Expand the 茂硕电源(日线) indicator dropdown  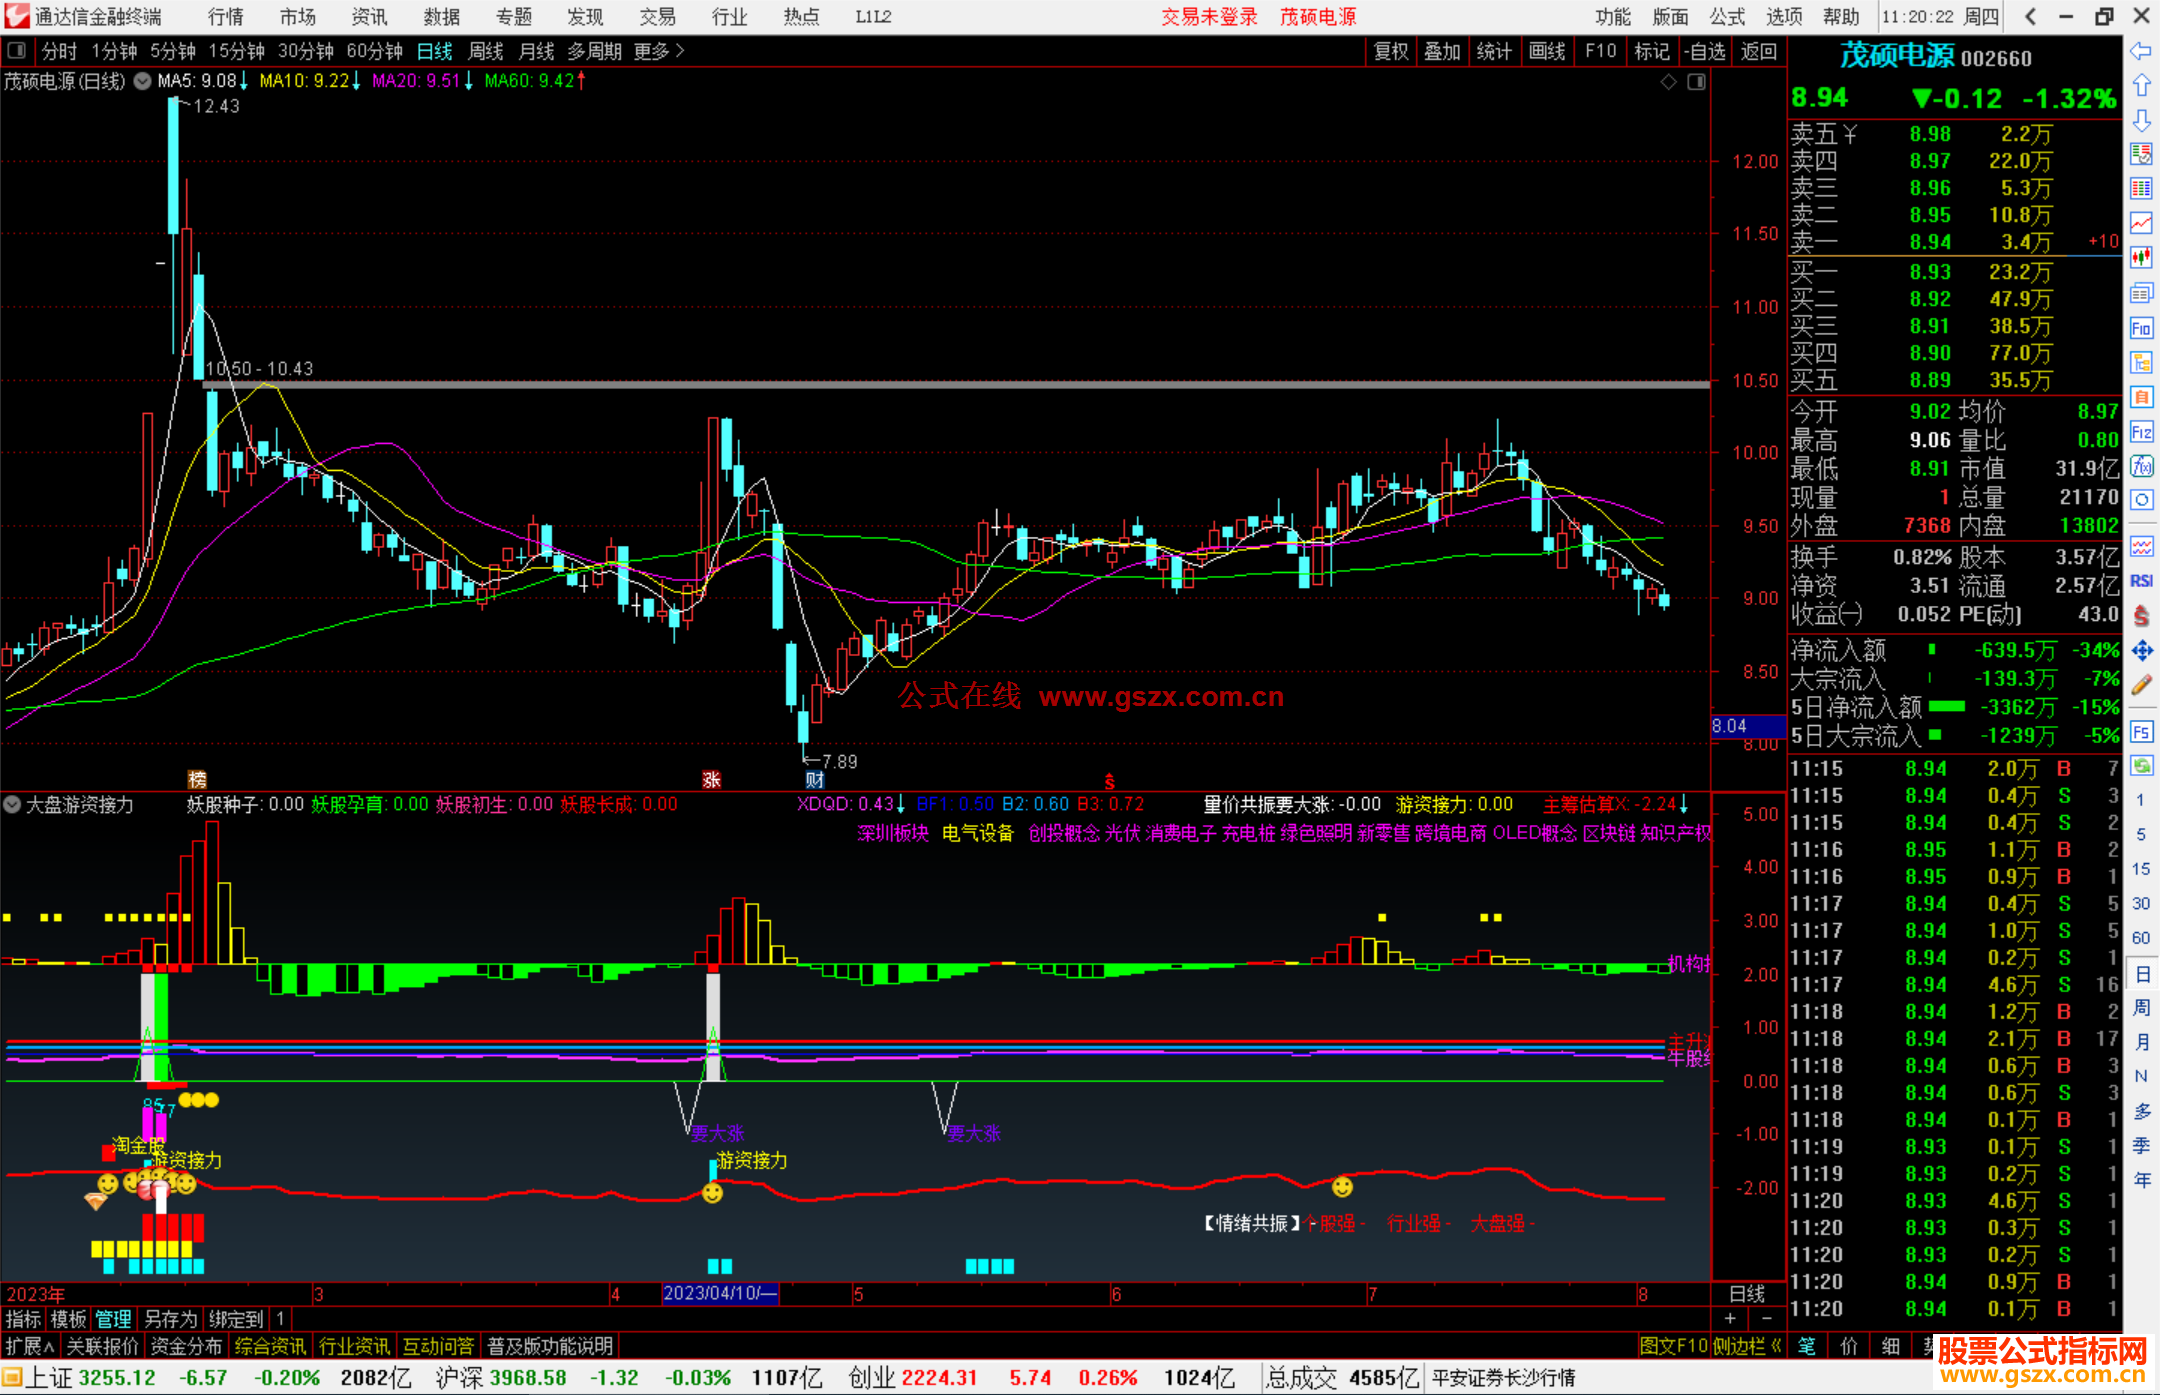[143, 81]
